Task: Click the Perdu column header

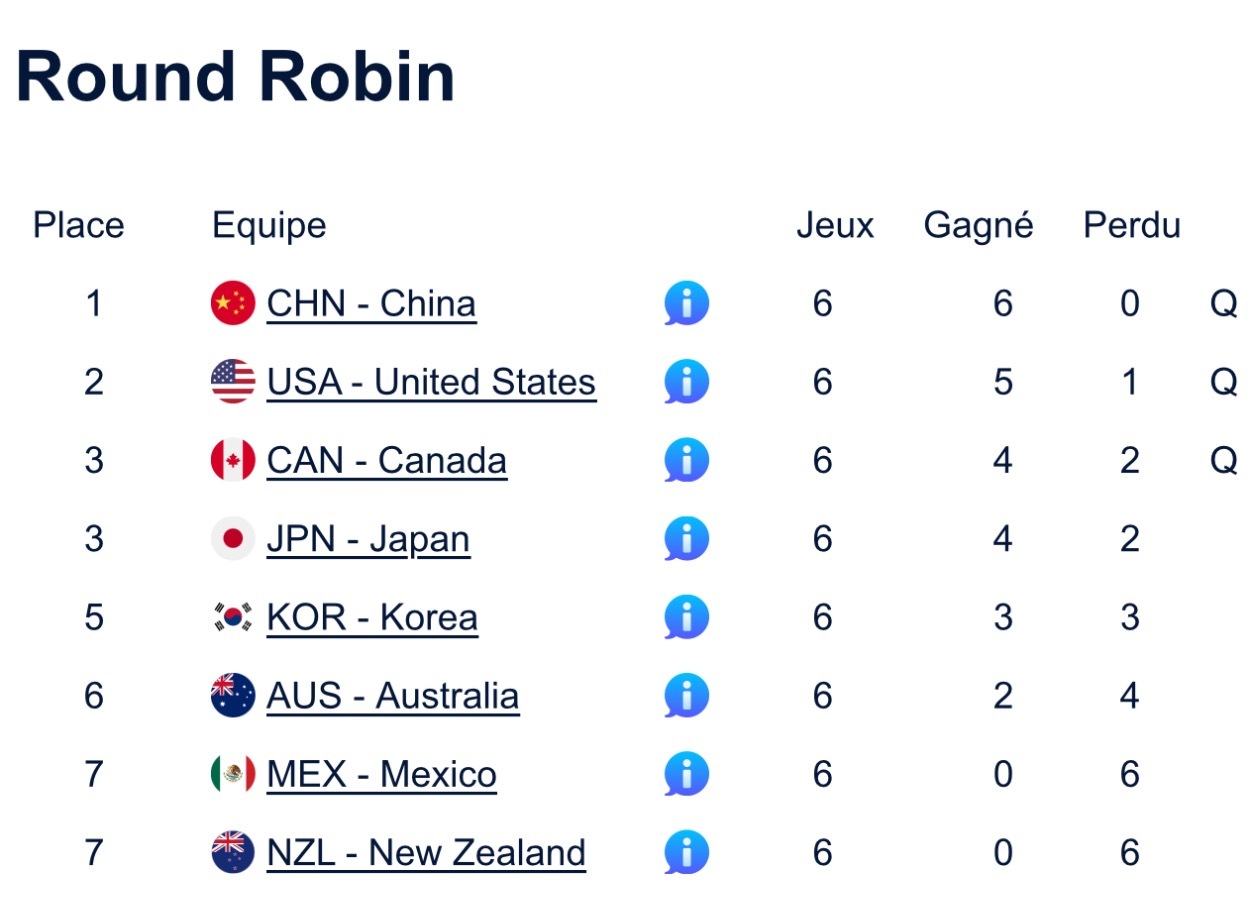Action: [1131, 226]
